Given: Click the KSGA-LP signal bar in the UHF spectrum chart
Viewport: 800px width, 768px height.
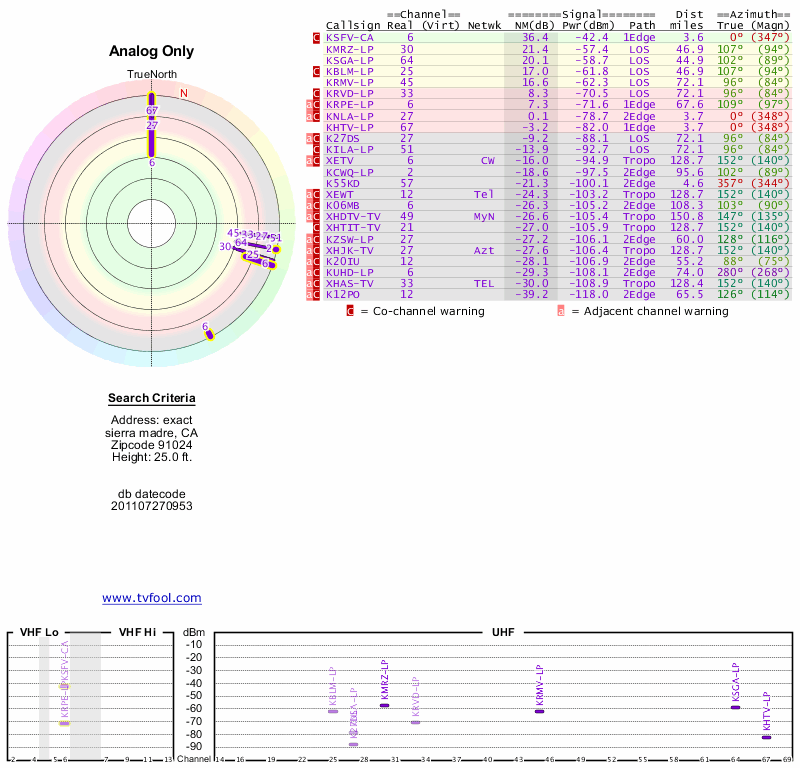Looking at the screenshot, I should pos(735,707).
